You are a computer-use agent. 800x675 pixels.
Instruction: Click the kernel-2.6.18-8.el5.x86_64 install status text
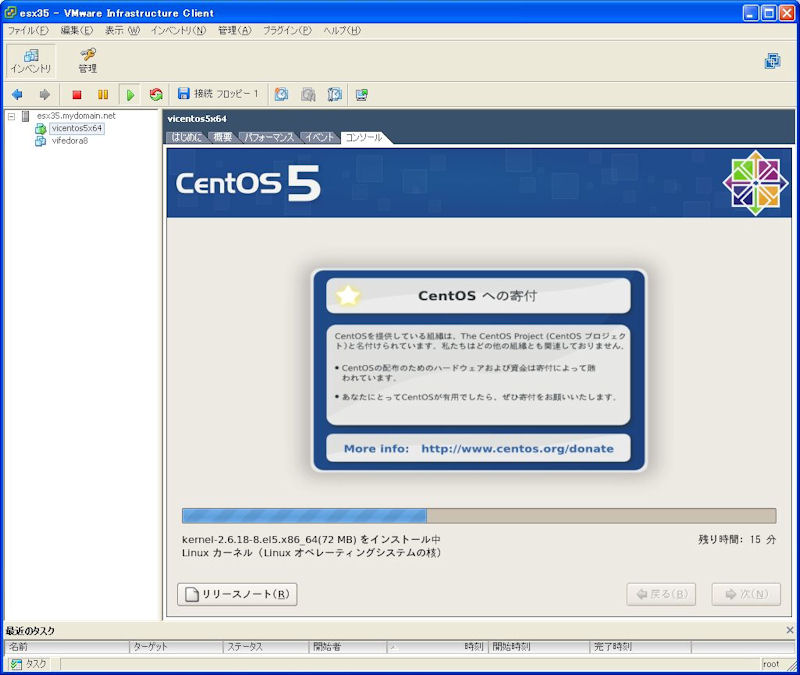311,539
